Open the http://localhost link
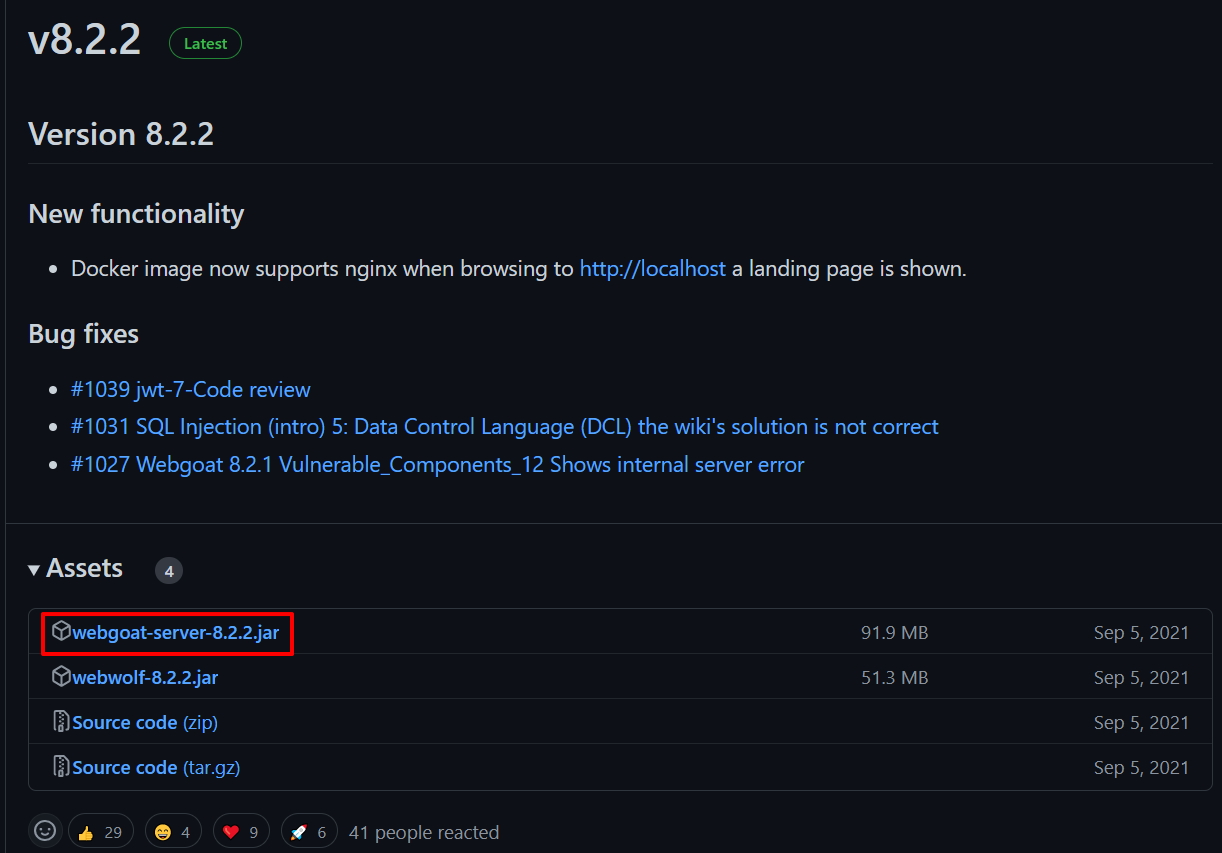The image size is (1222, 853). (653, 269)
